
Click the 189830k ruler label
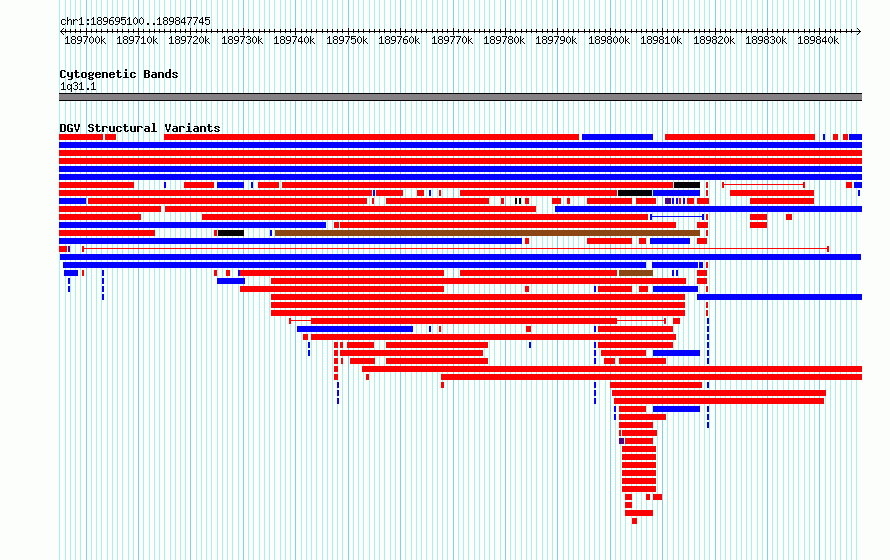pyautogui.click(x=766, y=40)
